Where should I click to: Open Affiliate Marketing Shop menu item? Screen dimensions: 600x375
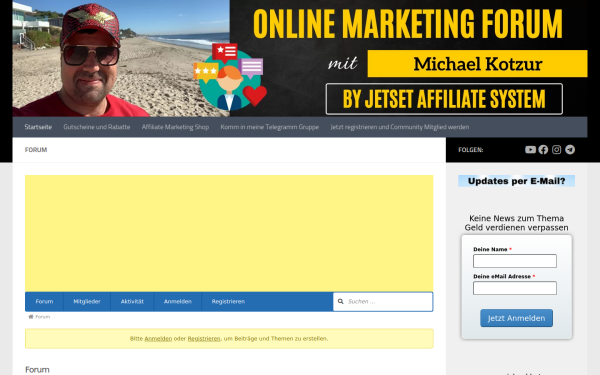coord(175,127)
